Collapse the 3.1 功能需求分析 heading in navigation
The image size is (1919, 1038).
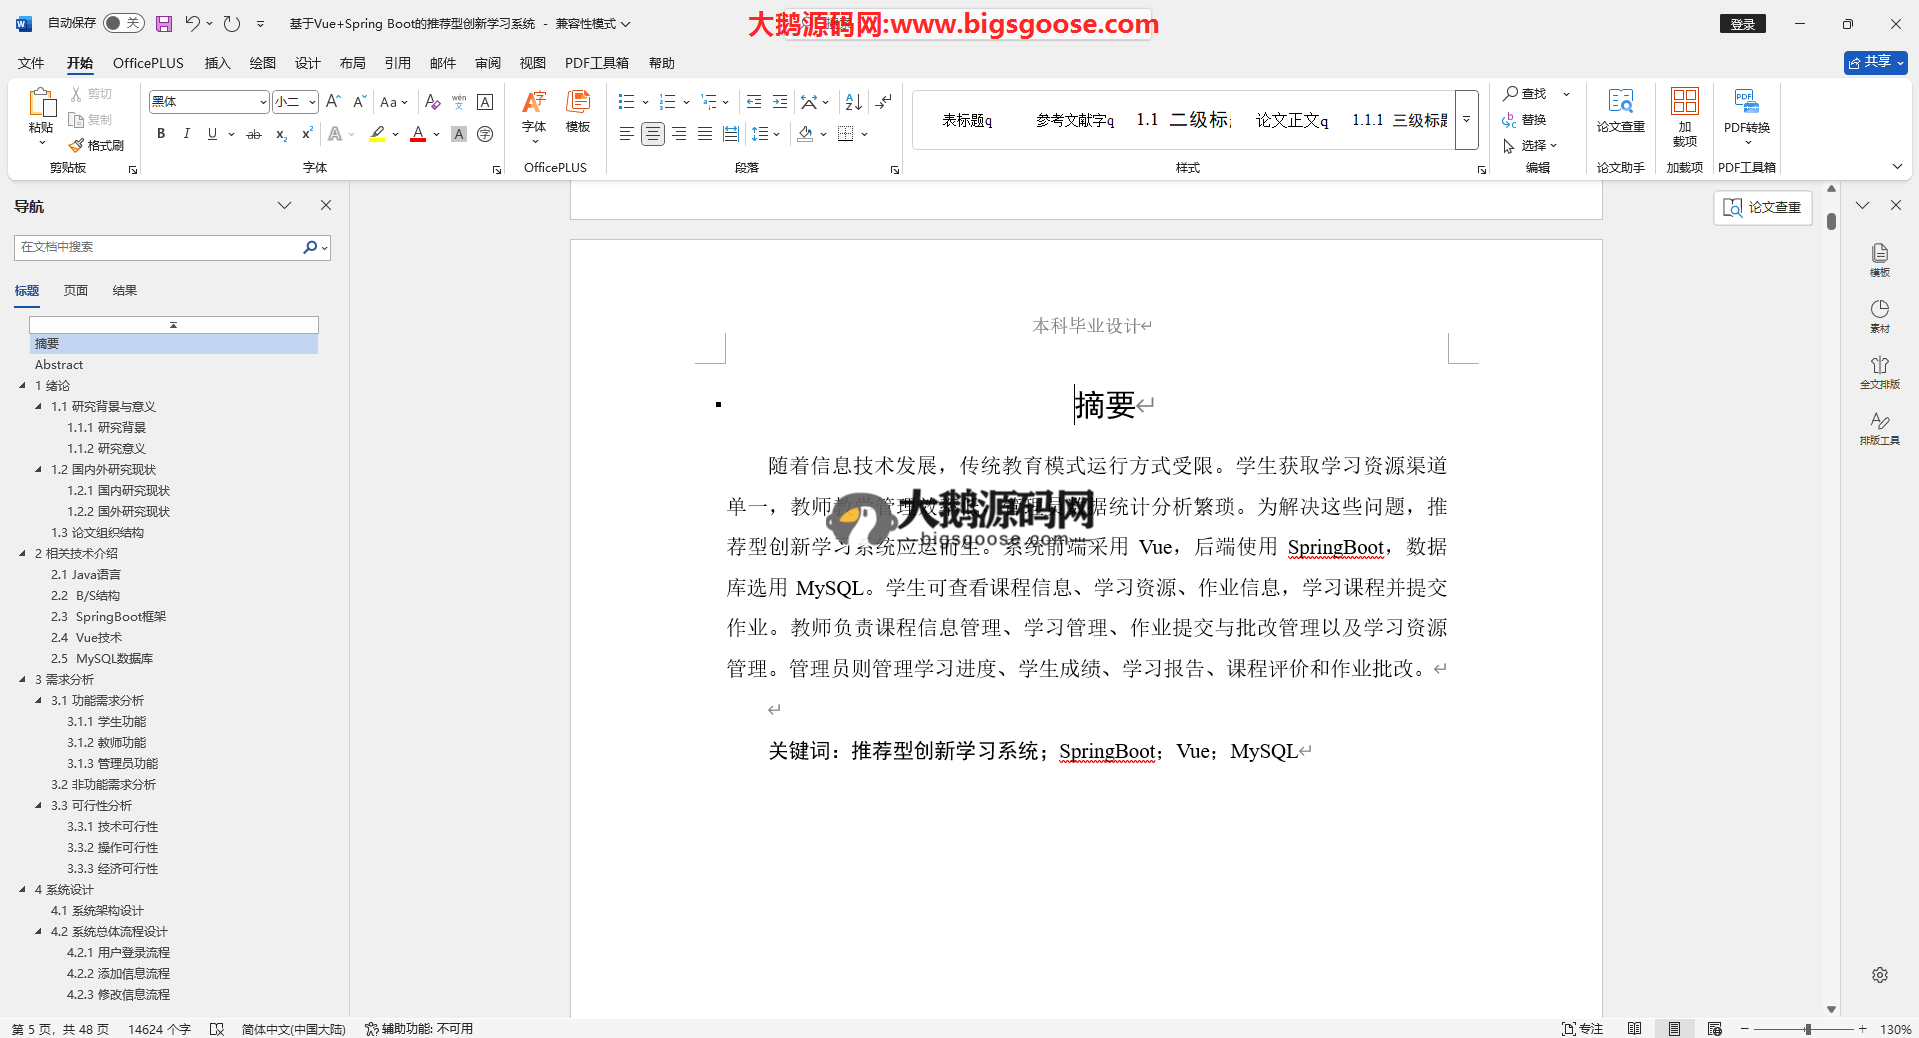(x=39, y=701)
